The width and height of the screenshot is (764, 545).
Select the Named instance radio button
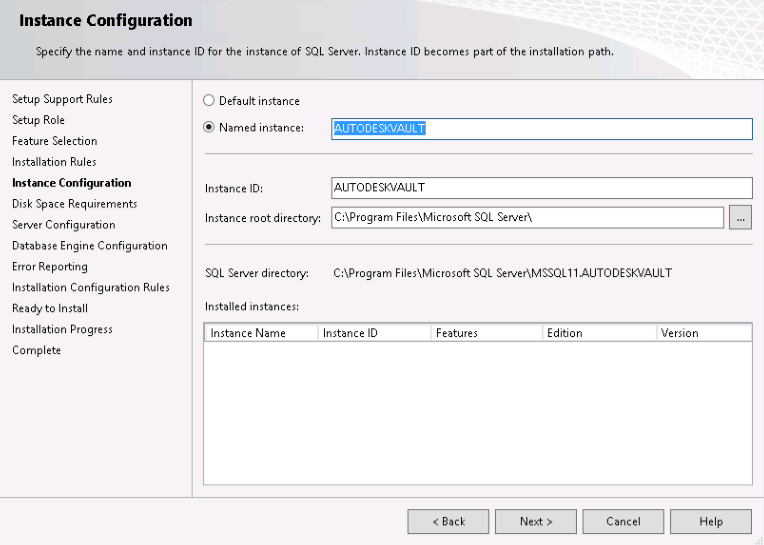click(209, 127)
